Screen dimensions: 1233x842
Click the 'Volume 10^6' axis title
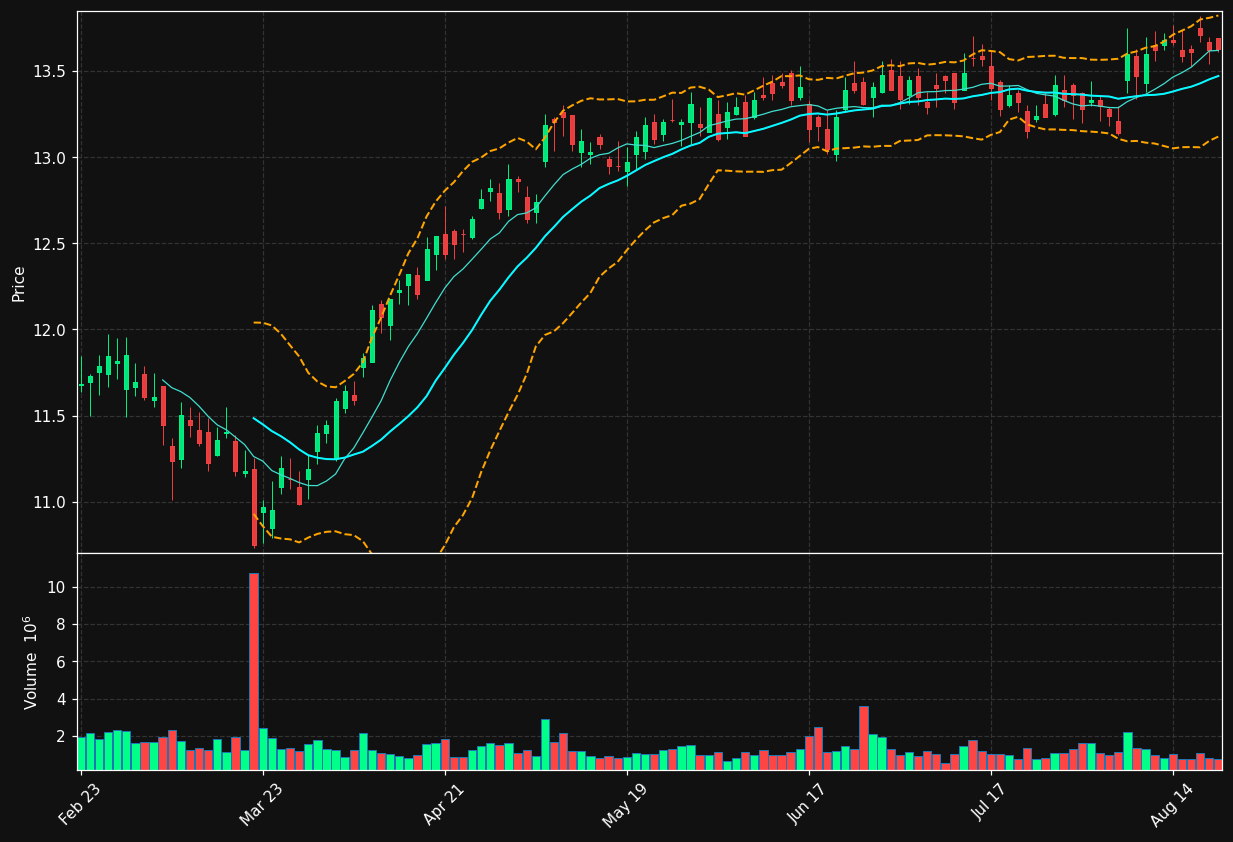click(30, 662)
